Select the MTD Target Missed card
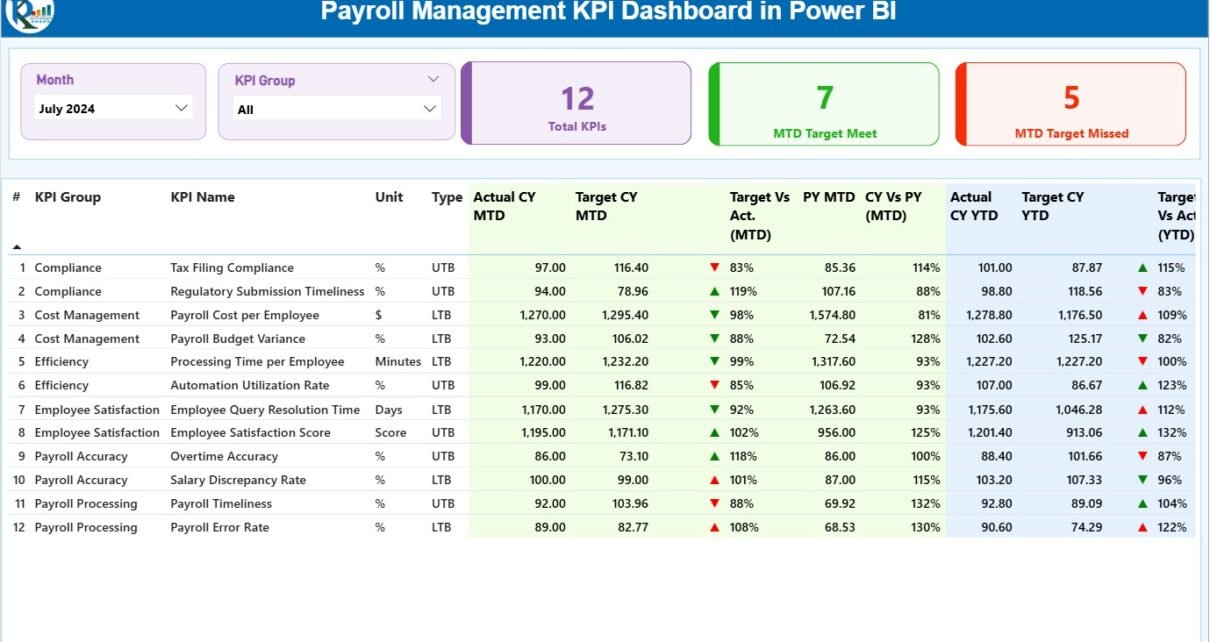The height and width of the screenshot is (642, 1210). click(1071, 104)
